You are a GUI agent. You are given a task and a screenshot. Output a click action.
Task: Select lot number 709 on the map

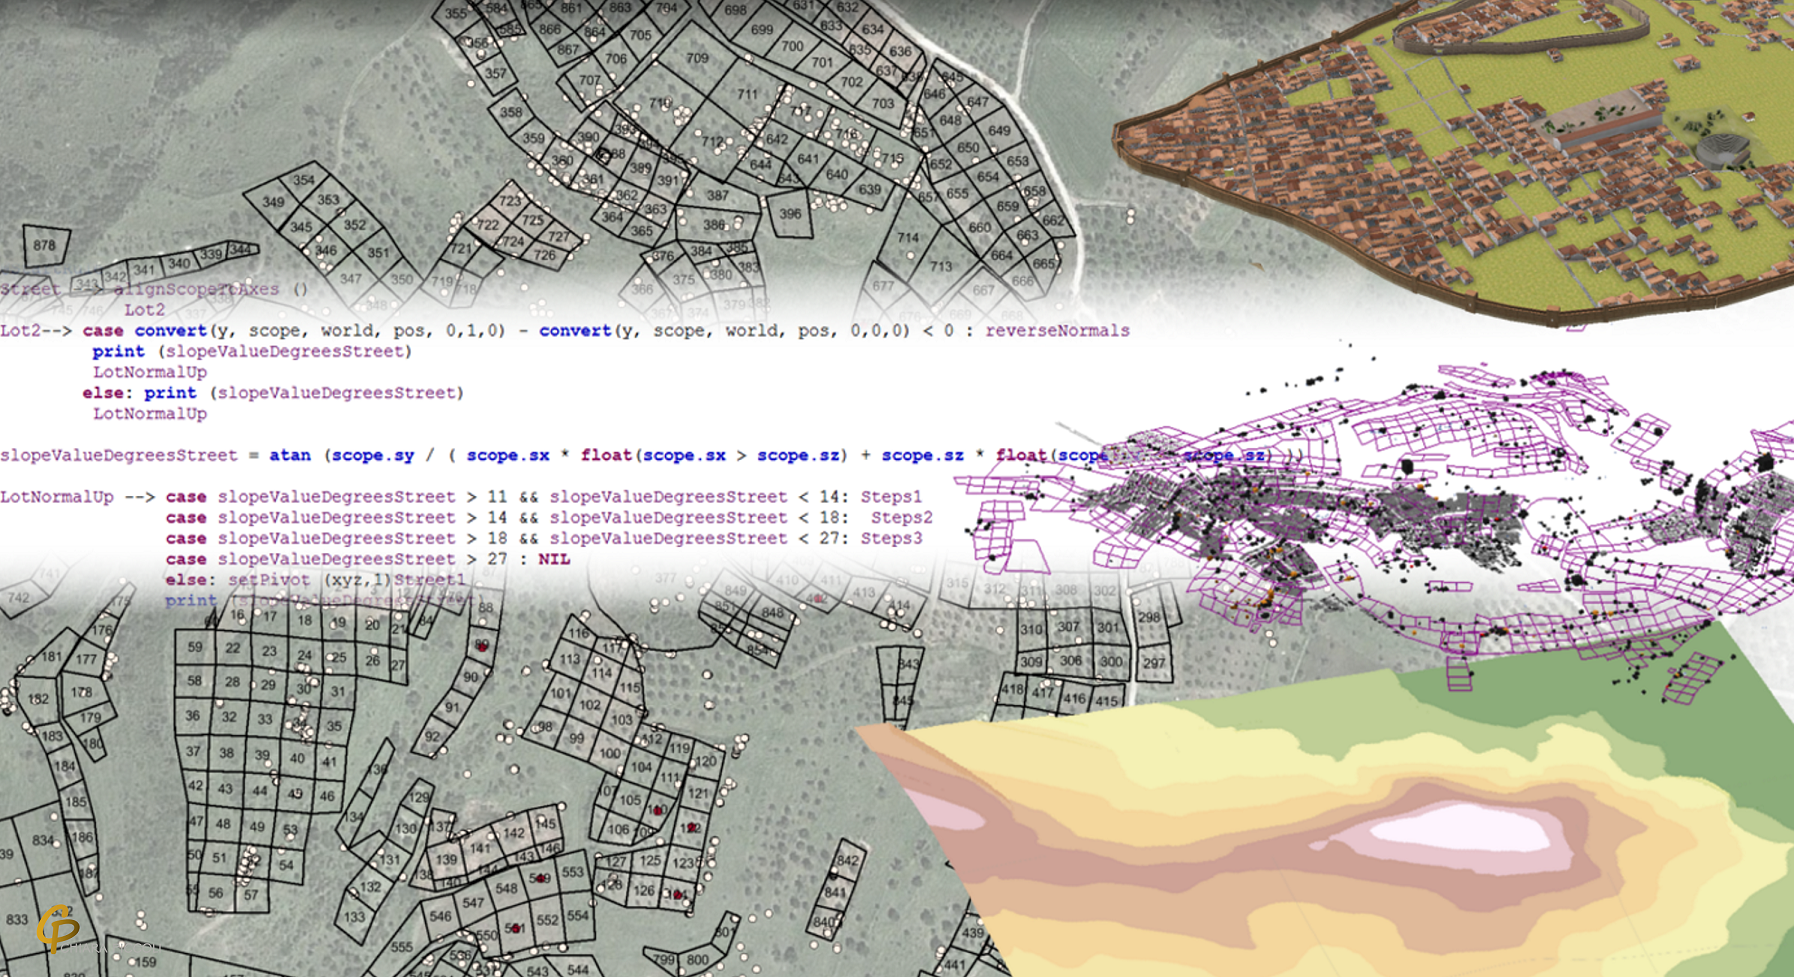pyautogui.click(x=697, y=58)
